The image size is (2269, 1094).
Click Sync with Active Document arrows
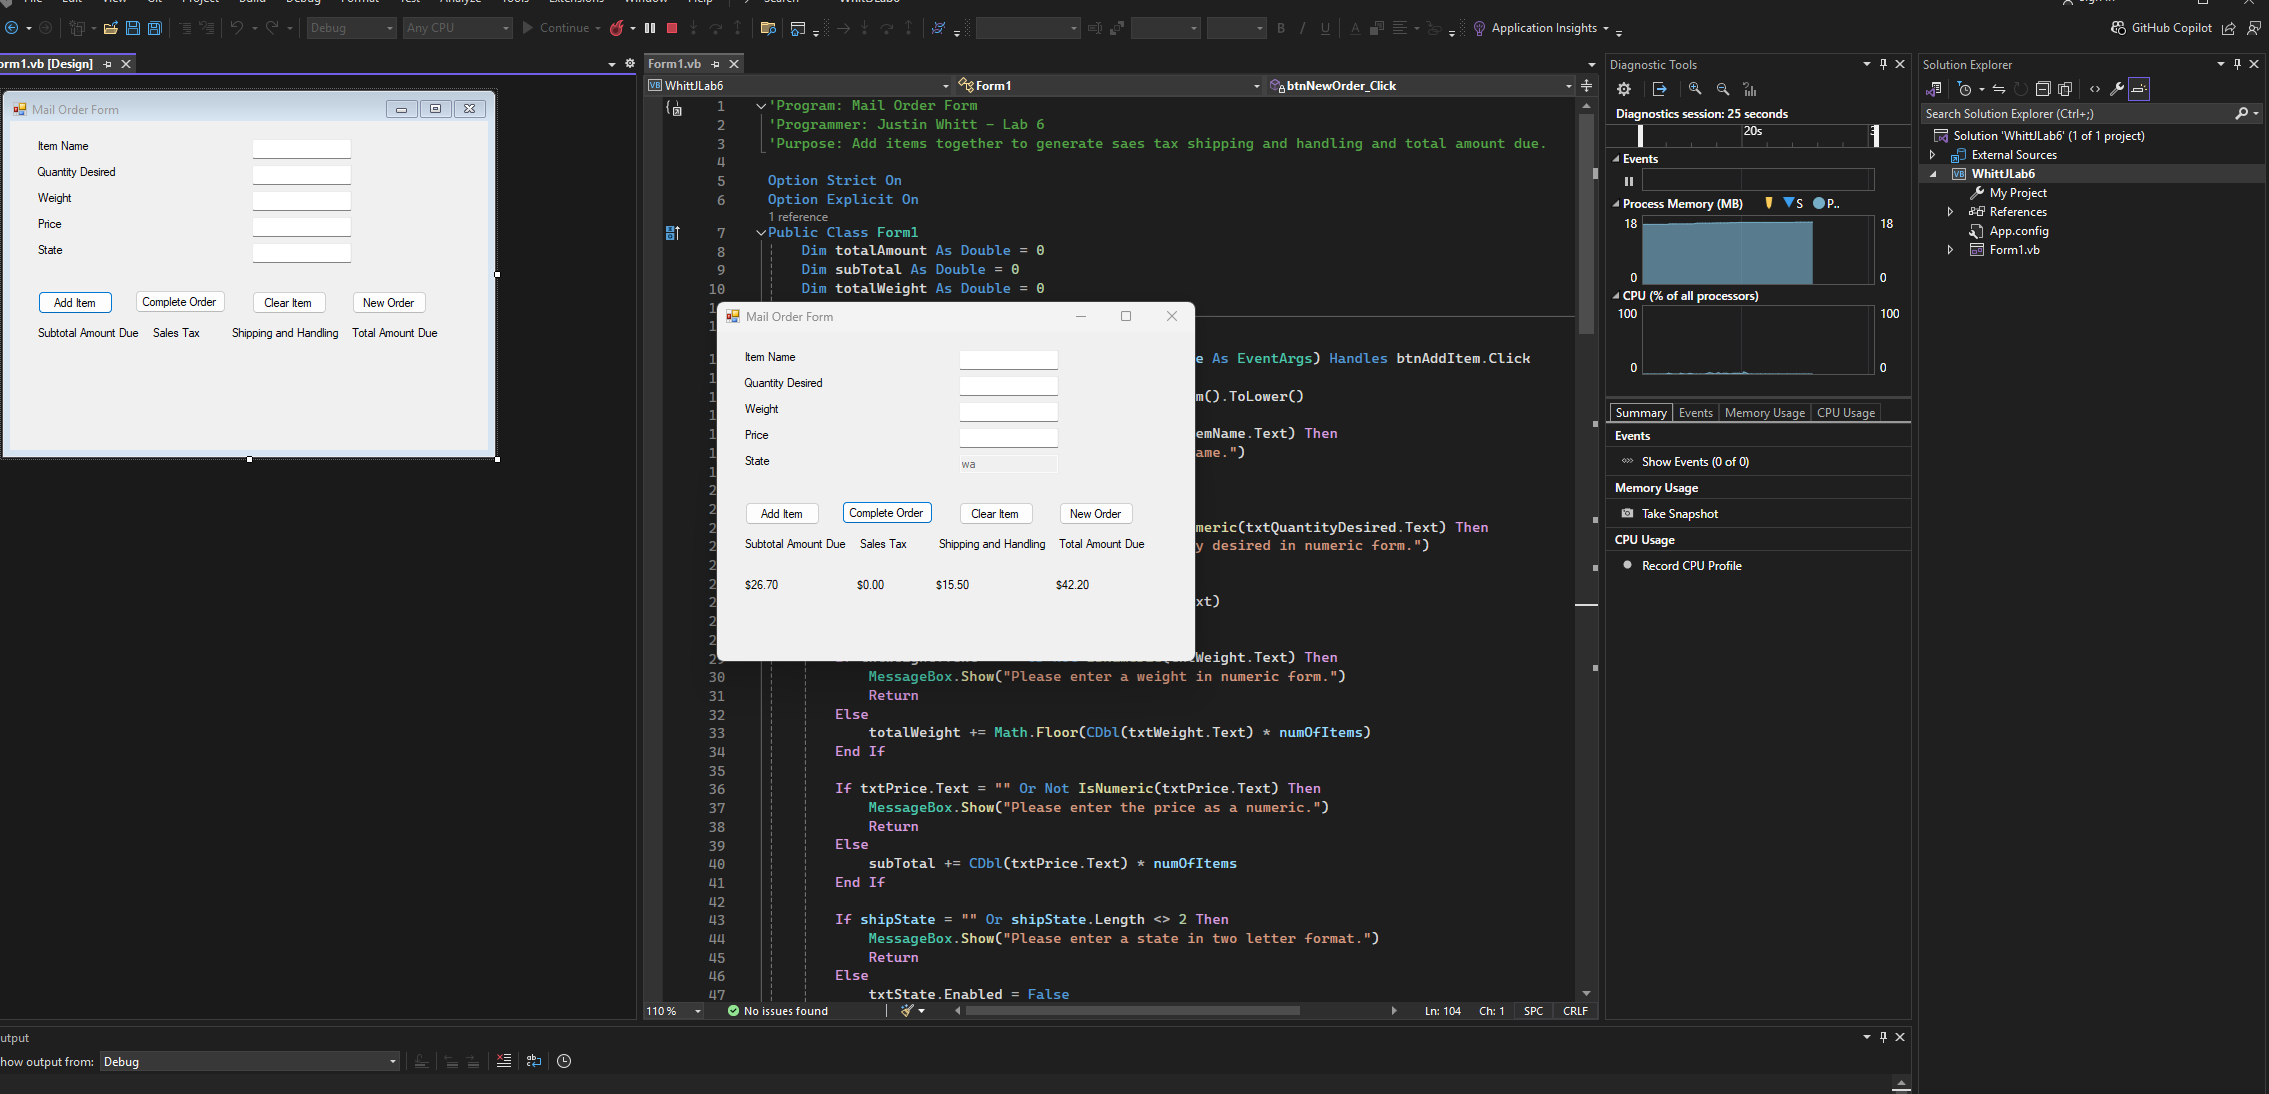[1998, 89]
